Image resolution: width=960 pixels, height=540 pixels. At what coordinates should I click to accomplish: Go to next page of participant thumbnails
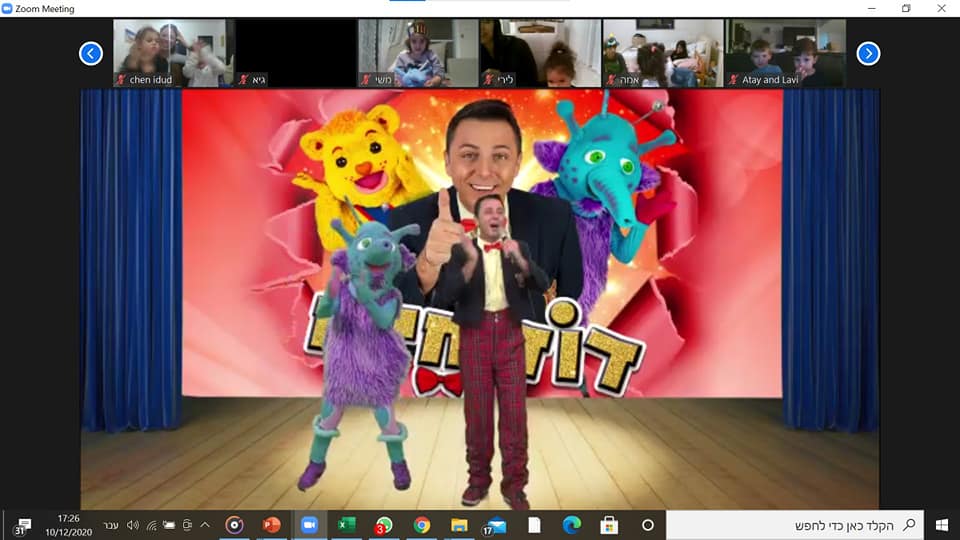[x=868, y=54]
